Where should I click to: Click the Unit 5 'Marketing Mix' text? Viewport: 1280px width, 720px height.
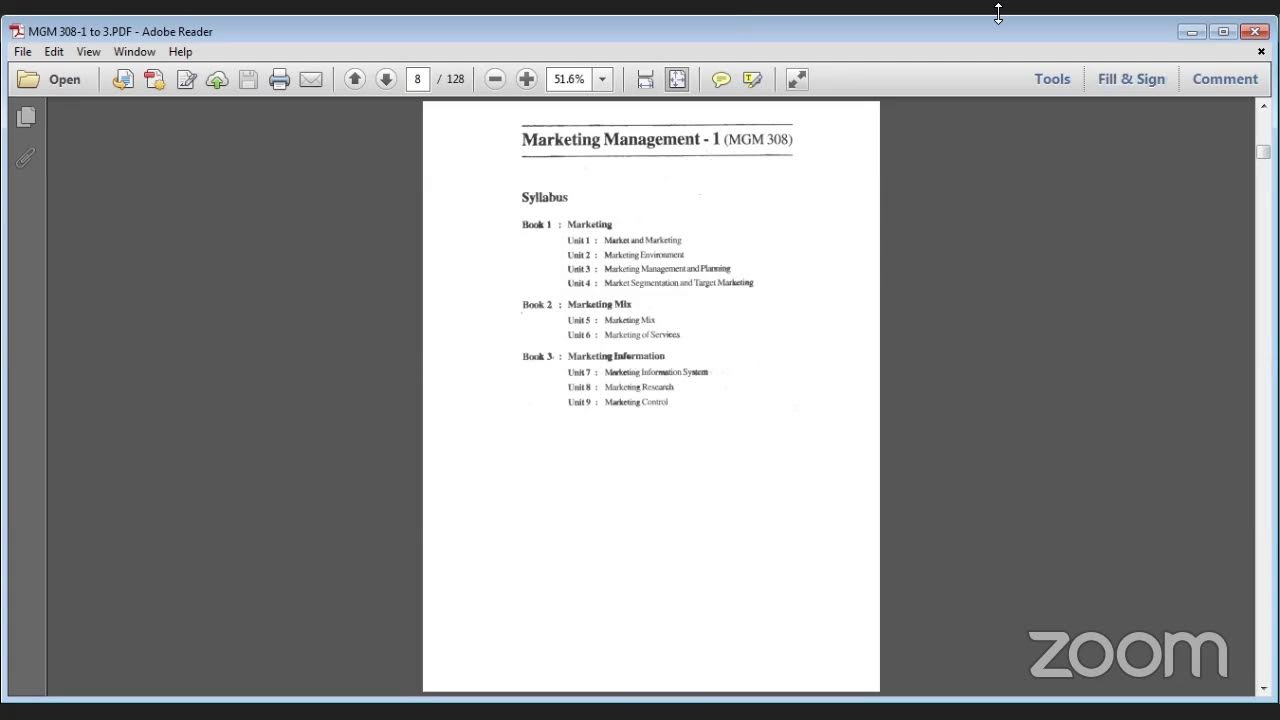[629, 320]
